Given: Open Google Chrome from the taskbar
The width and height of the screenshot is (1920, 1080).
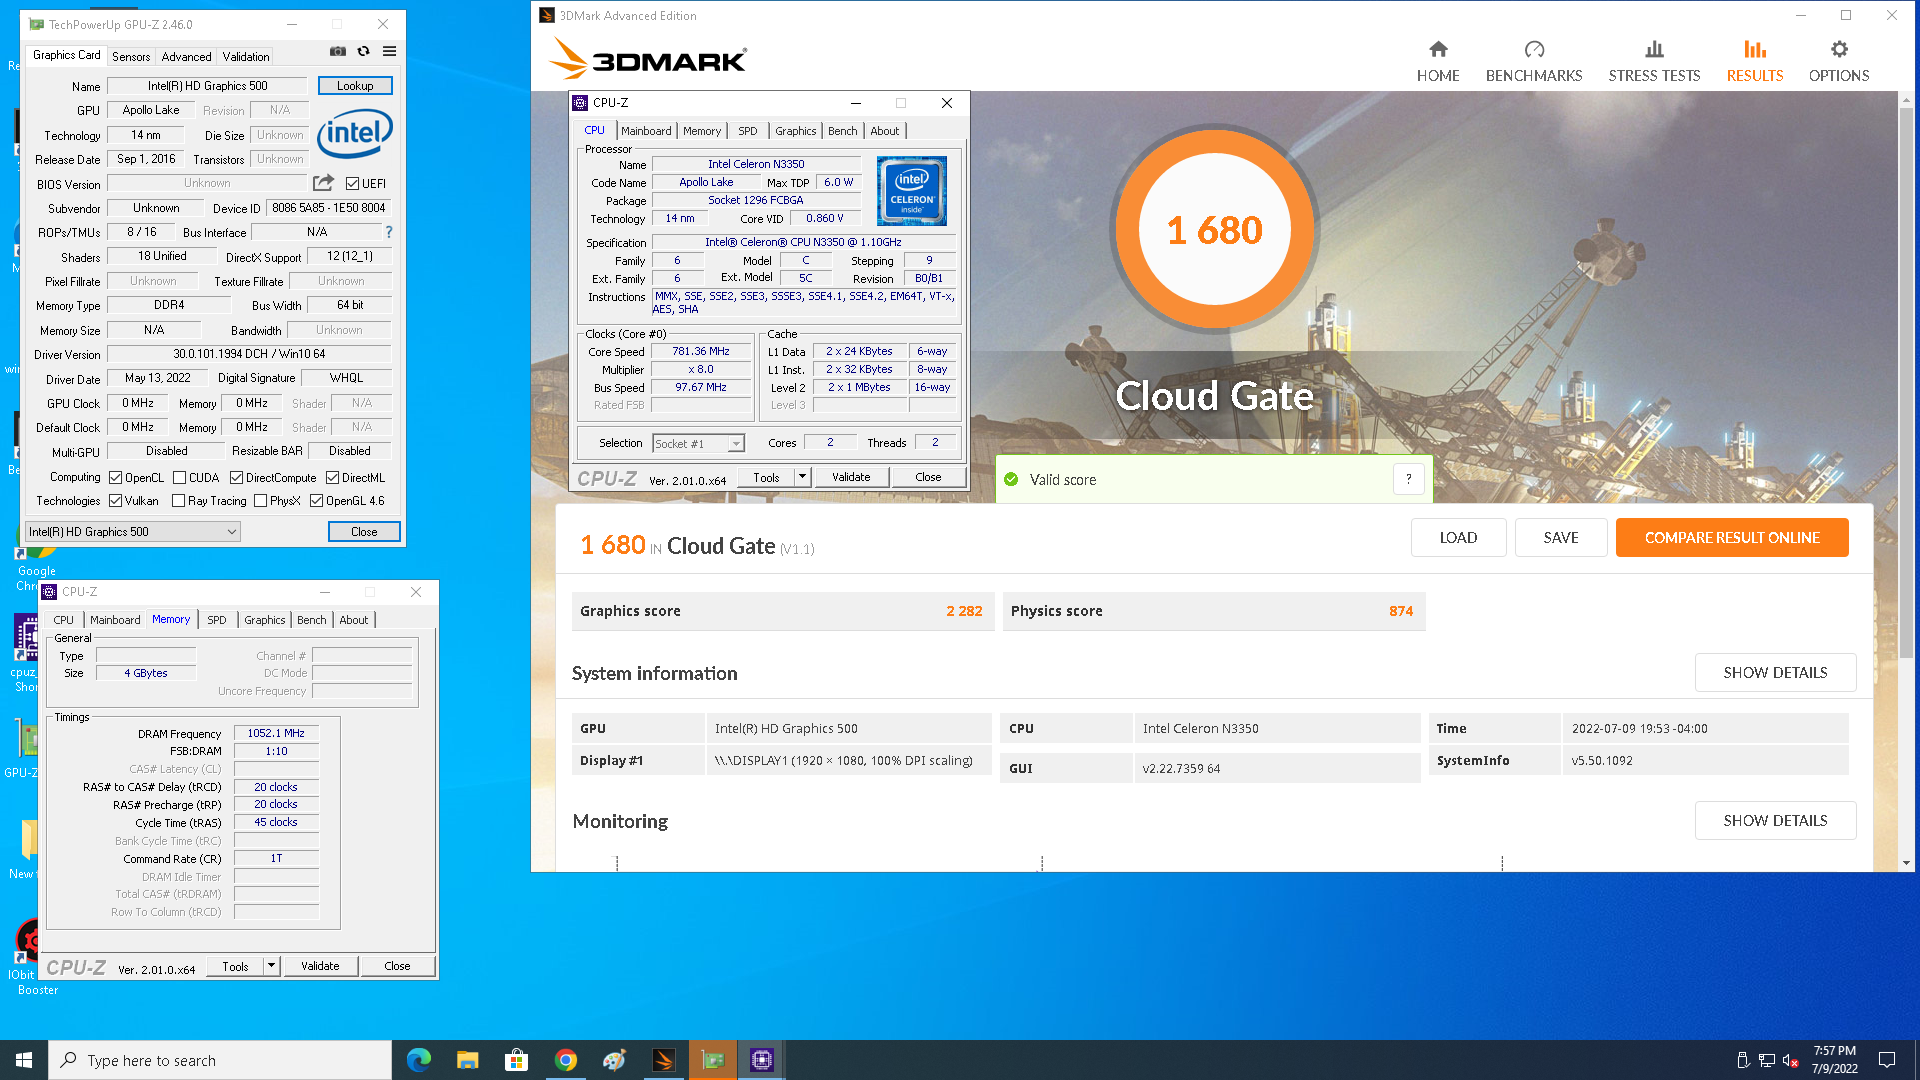Looking at the screenshot, I should [565, 1060].
